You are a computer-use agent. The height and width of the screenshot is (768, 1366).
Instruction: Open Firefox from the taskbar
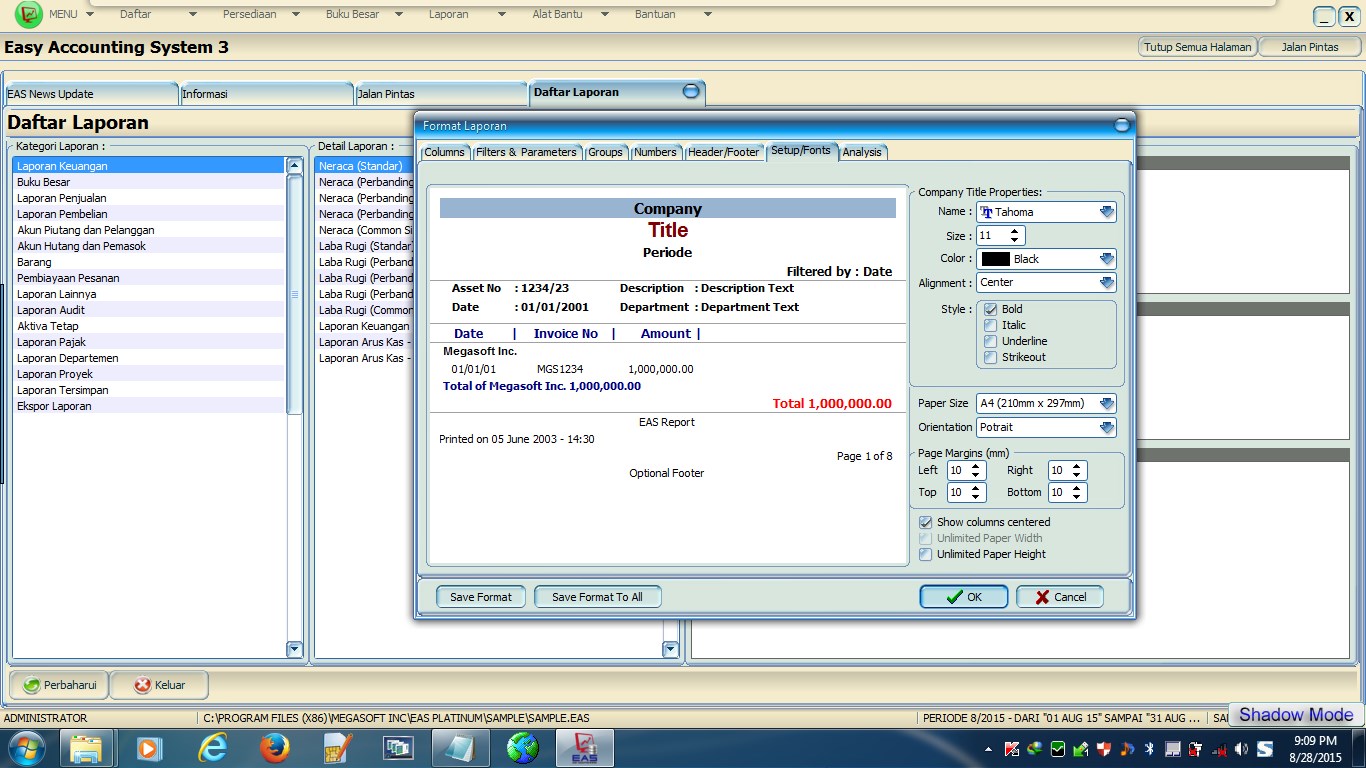point(274,748)
